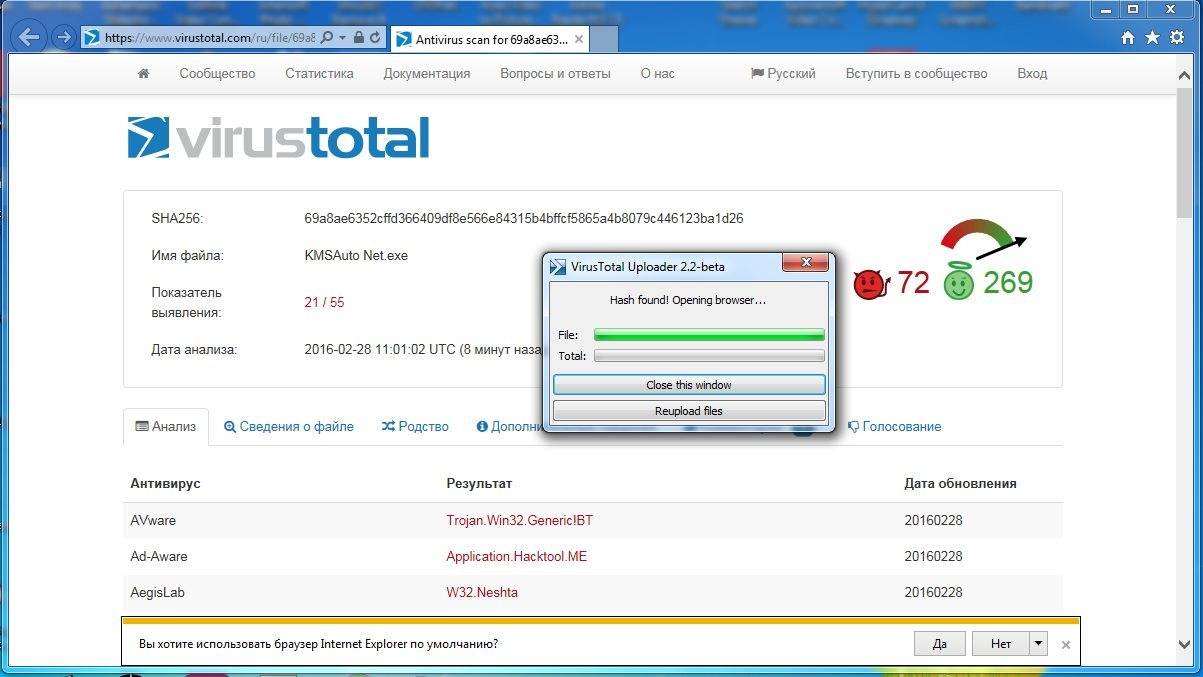Click the AVware row name
This screenshot has height=677, width=1203.
click(x=153, y=520)
